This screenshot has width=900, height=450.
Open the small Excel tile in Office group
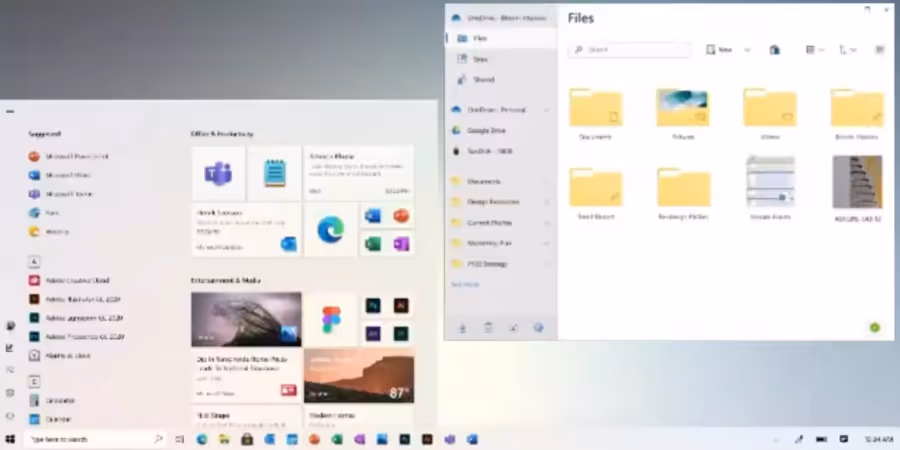[x=373, y=244]
